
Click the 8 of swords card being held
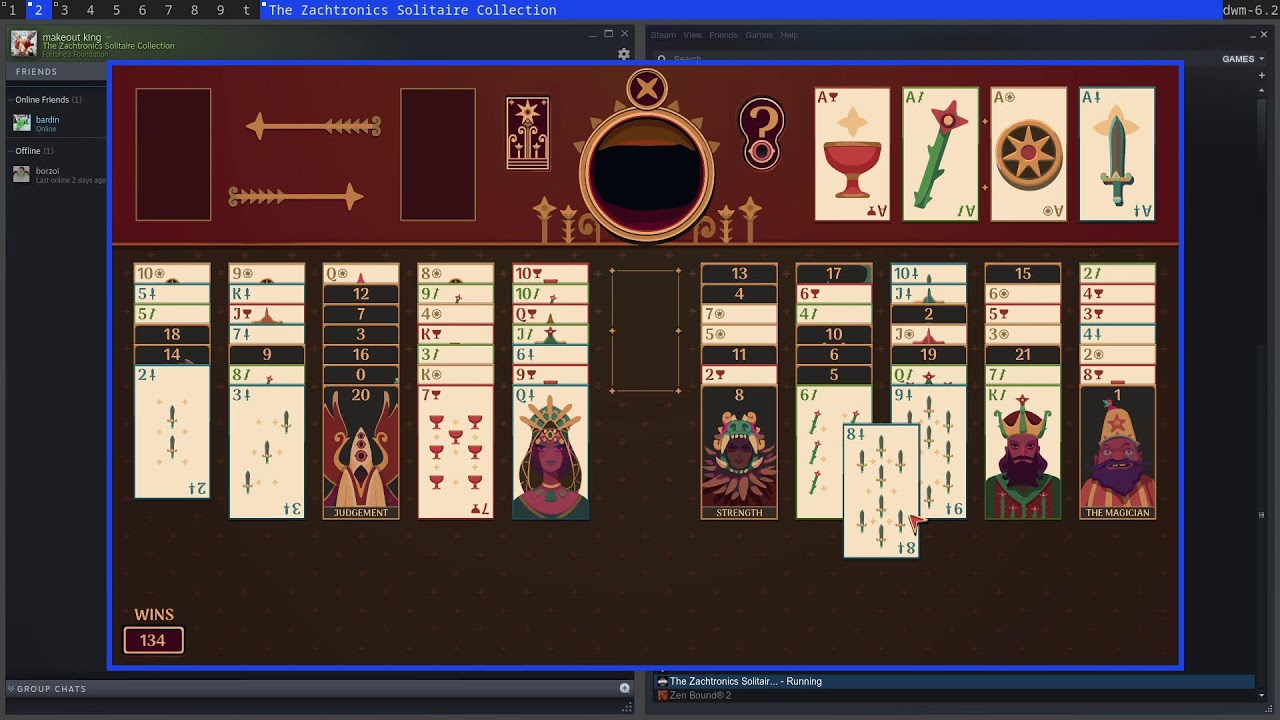click(881, 491)
